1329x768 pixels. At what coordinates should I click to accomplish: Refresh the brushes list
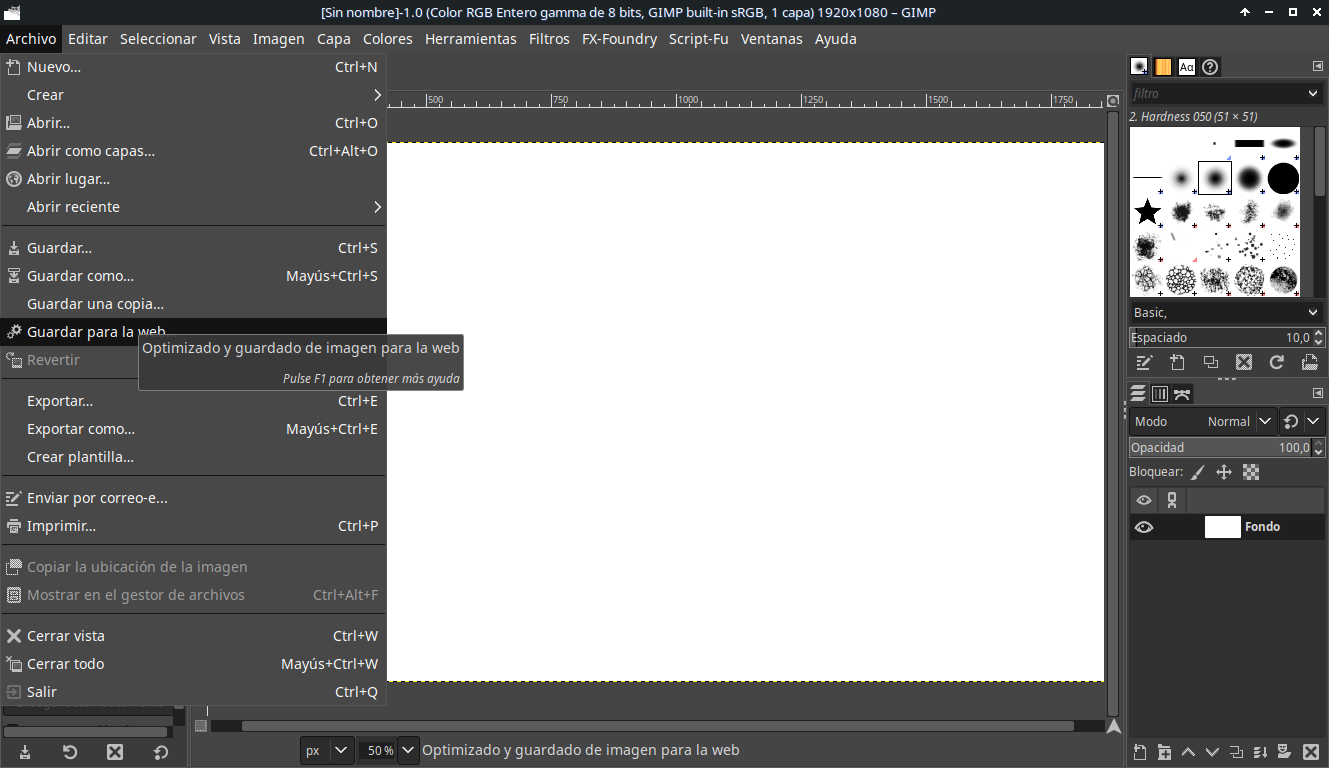(x=1277, y=362)
